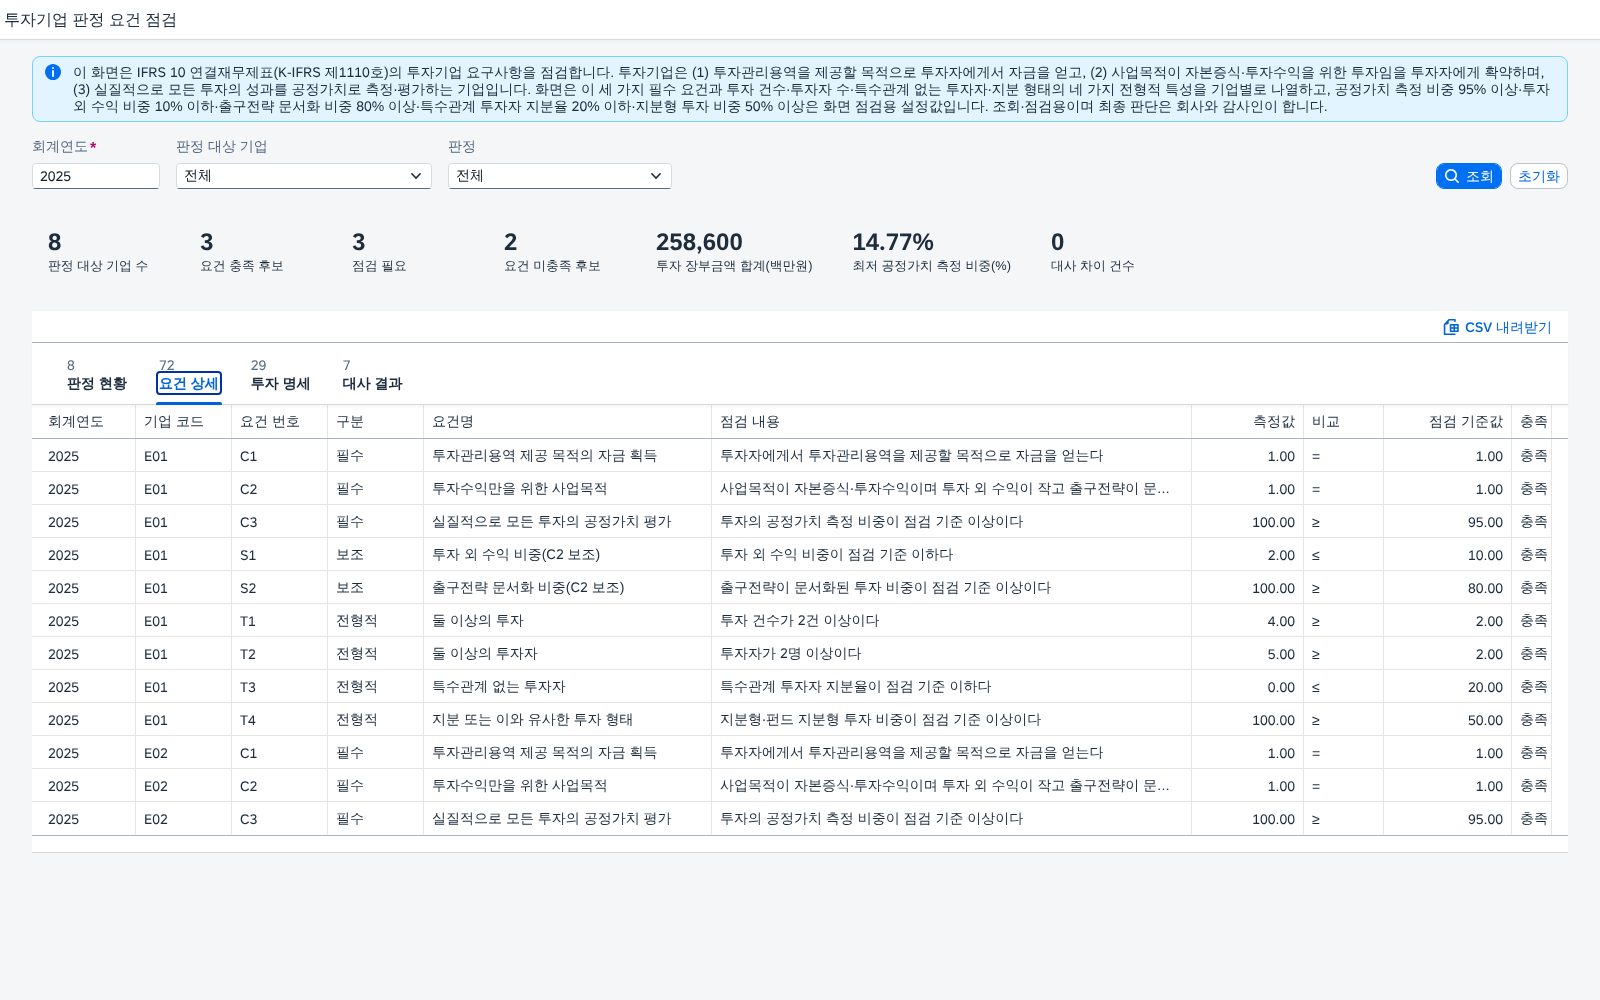Viewport: 1600px width, 1000px height.
Task: Click the CSV 내려받기 link text
Action: [1508, 327]
